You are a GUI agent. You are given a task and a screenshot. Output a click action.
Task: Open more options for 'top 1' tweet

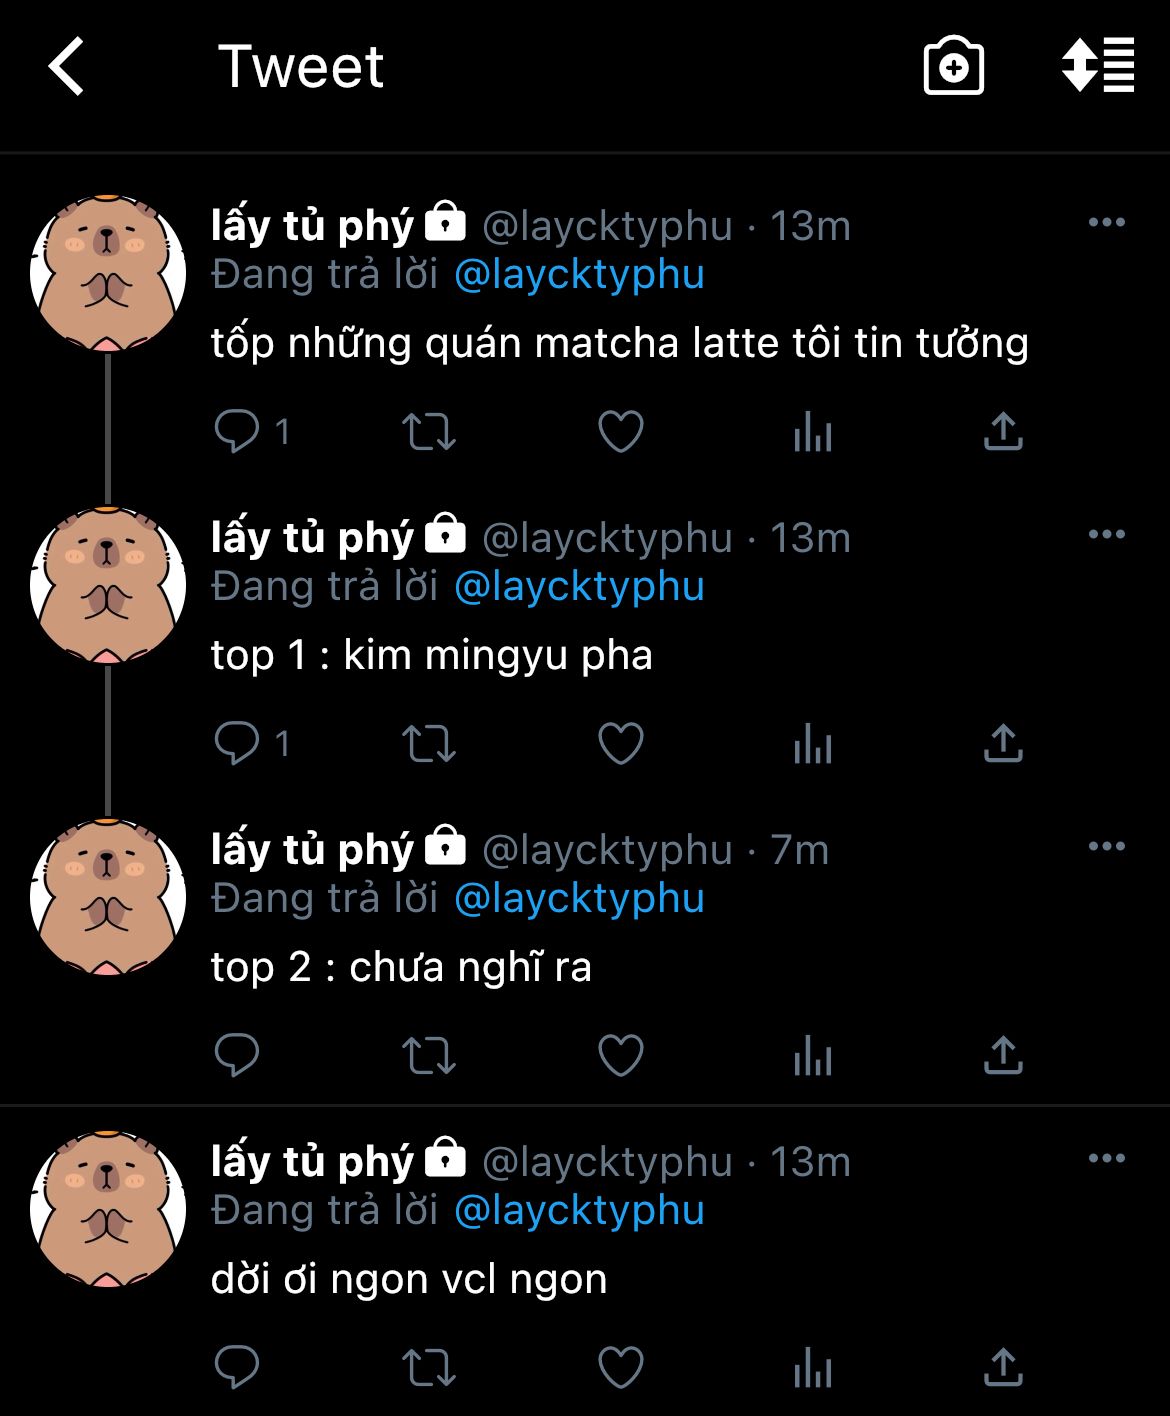[1107, 534]
